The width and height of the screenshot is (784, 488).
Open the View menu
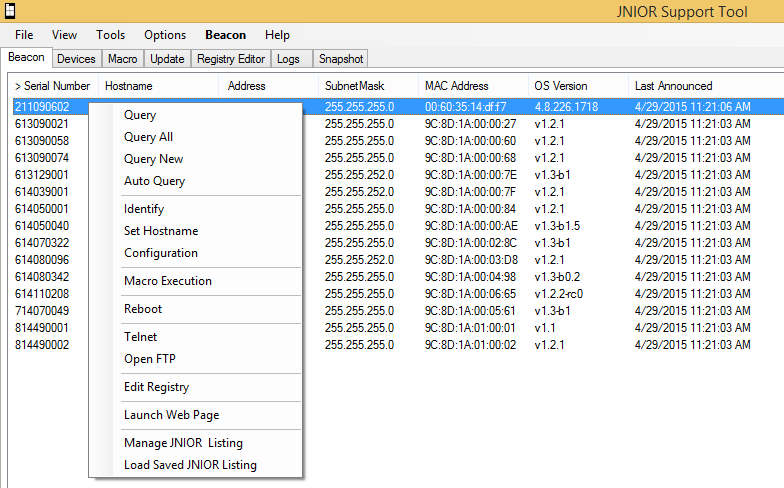pyautogui.click(x=64, y=35)
